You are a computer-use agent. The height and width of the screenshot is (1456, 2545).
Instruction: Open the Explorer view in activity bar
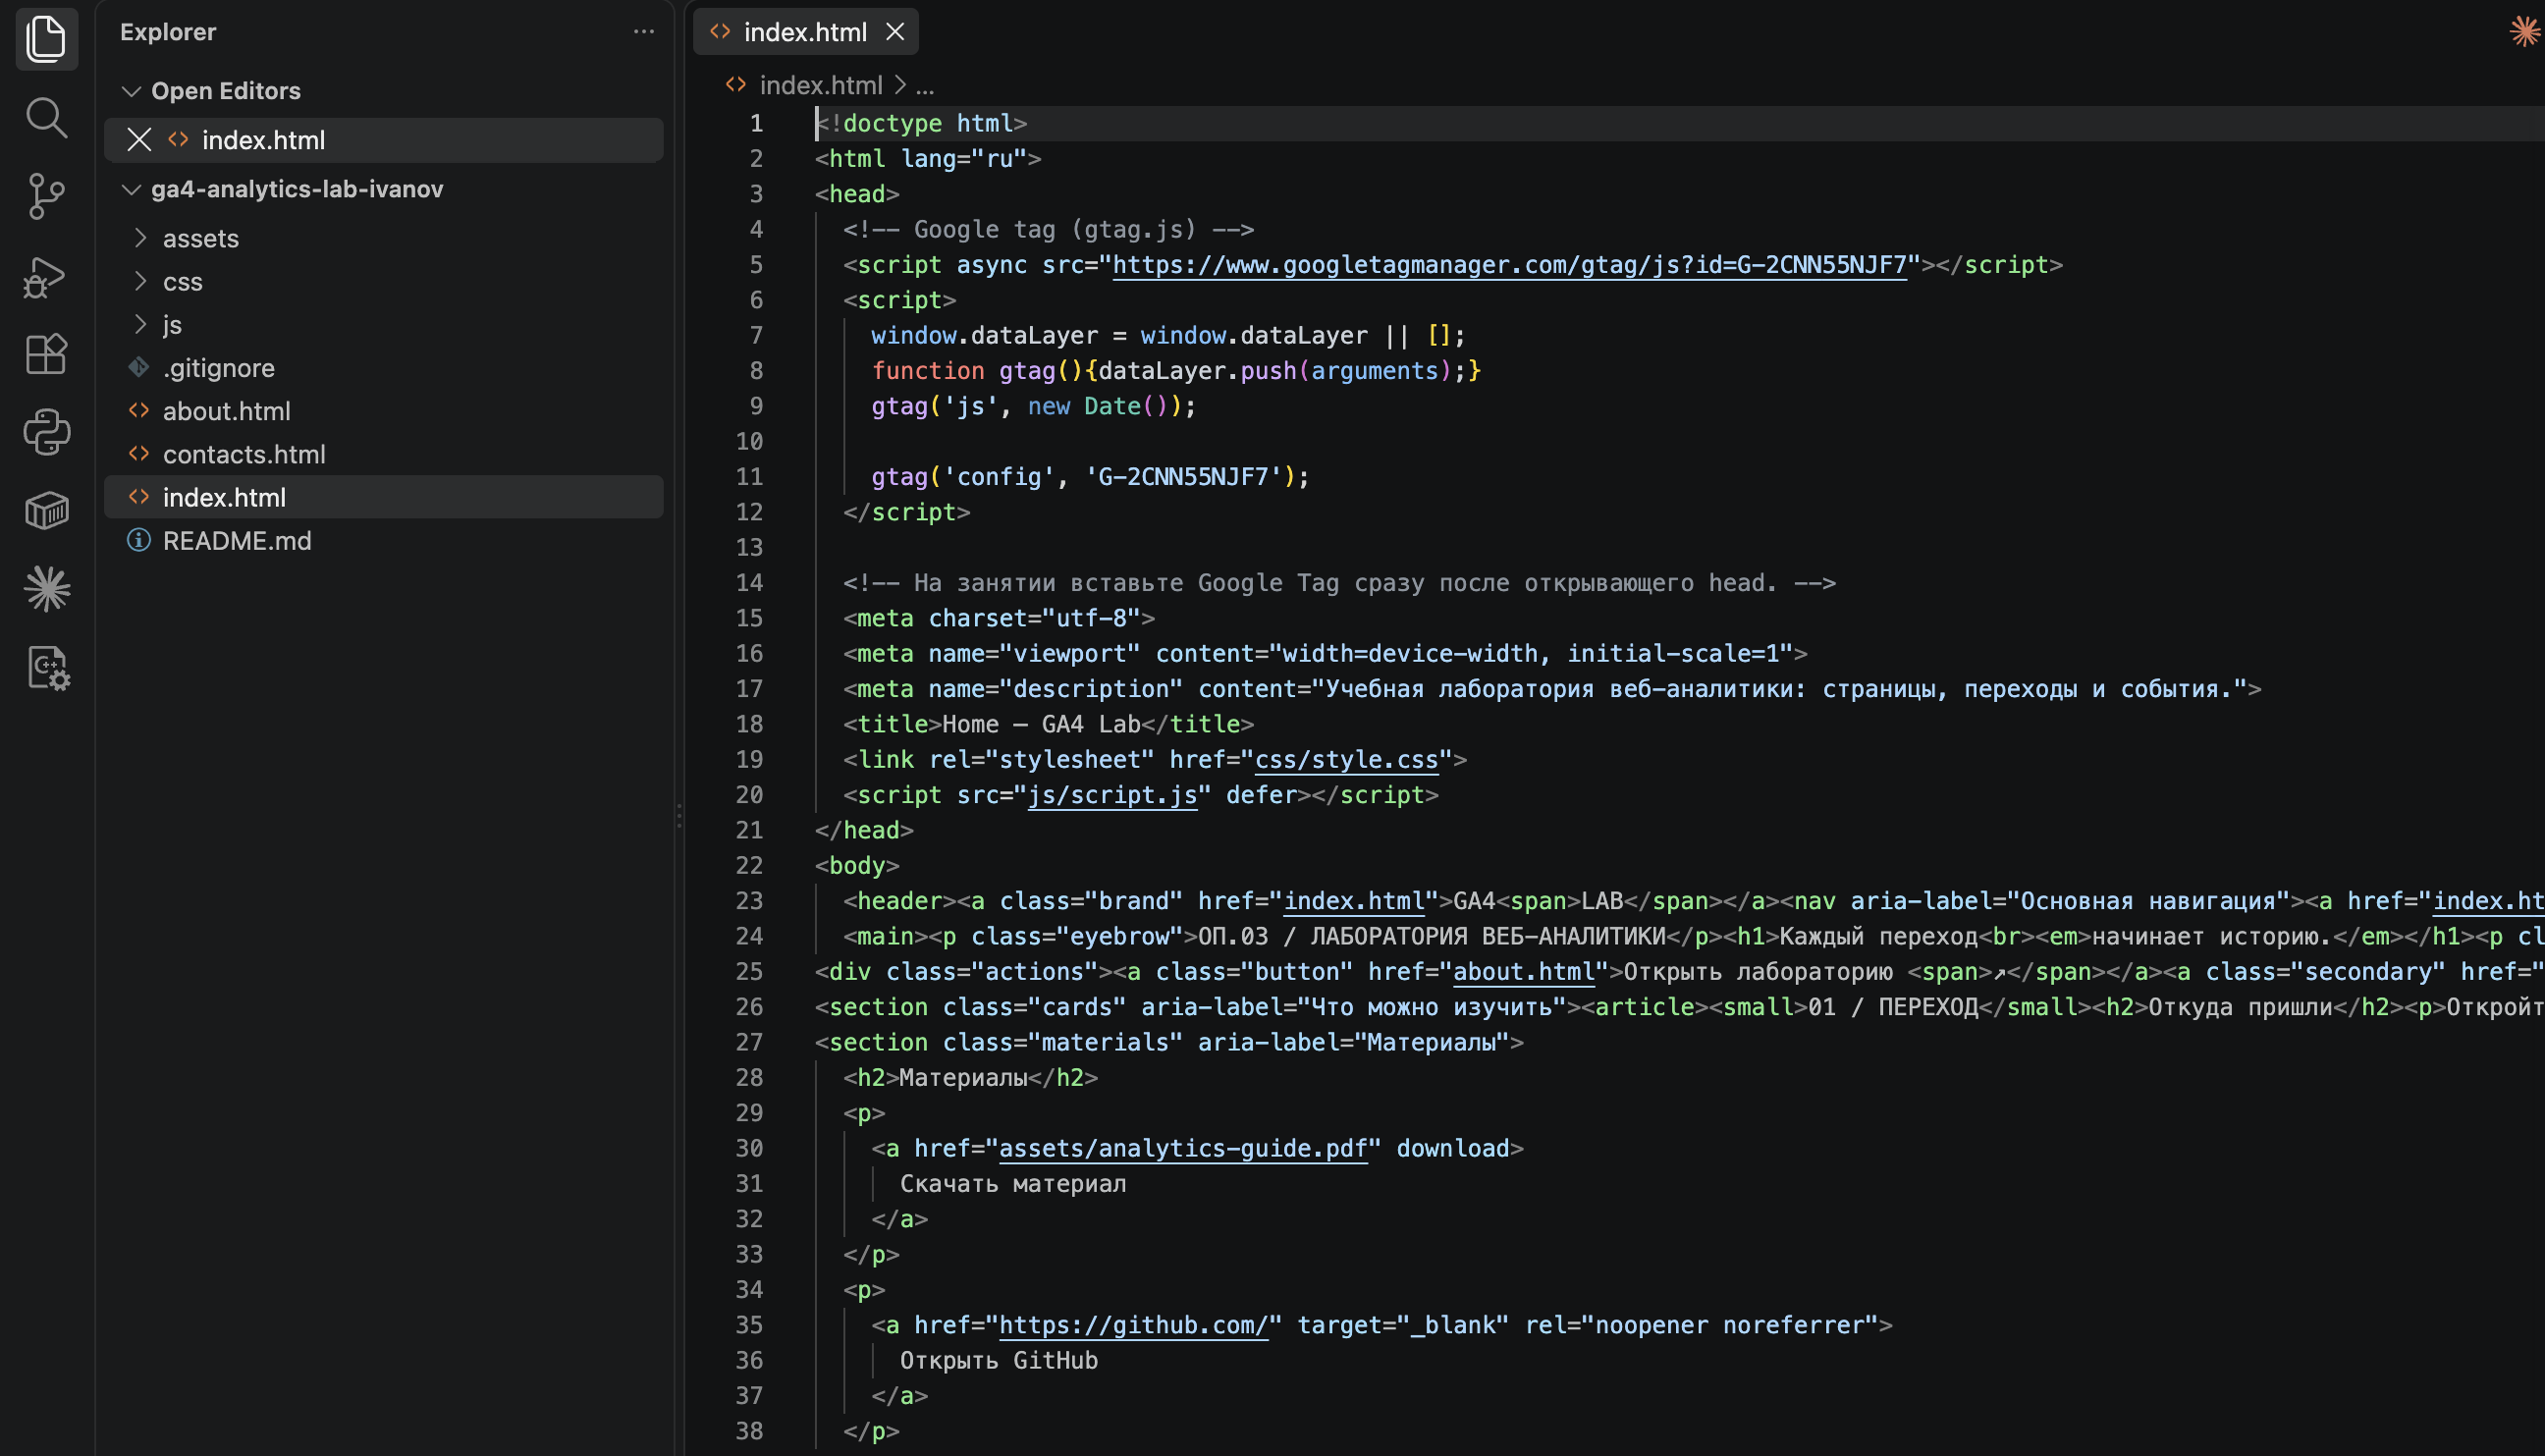[x=46, y=38]
